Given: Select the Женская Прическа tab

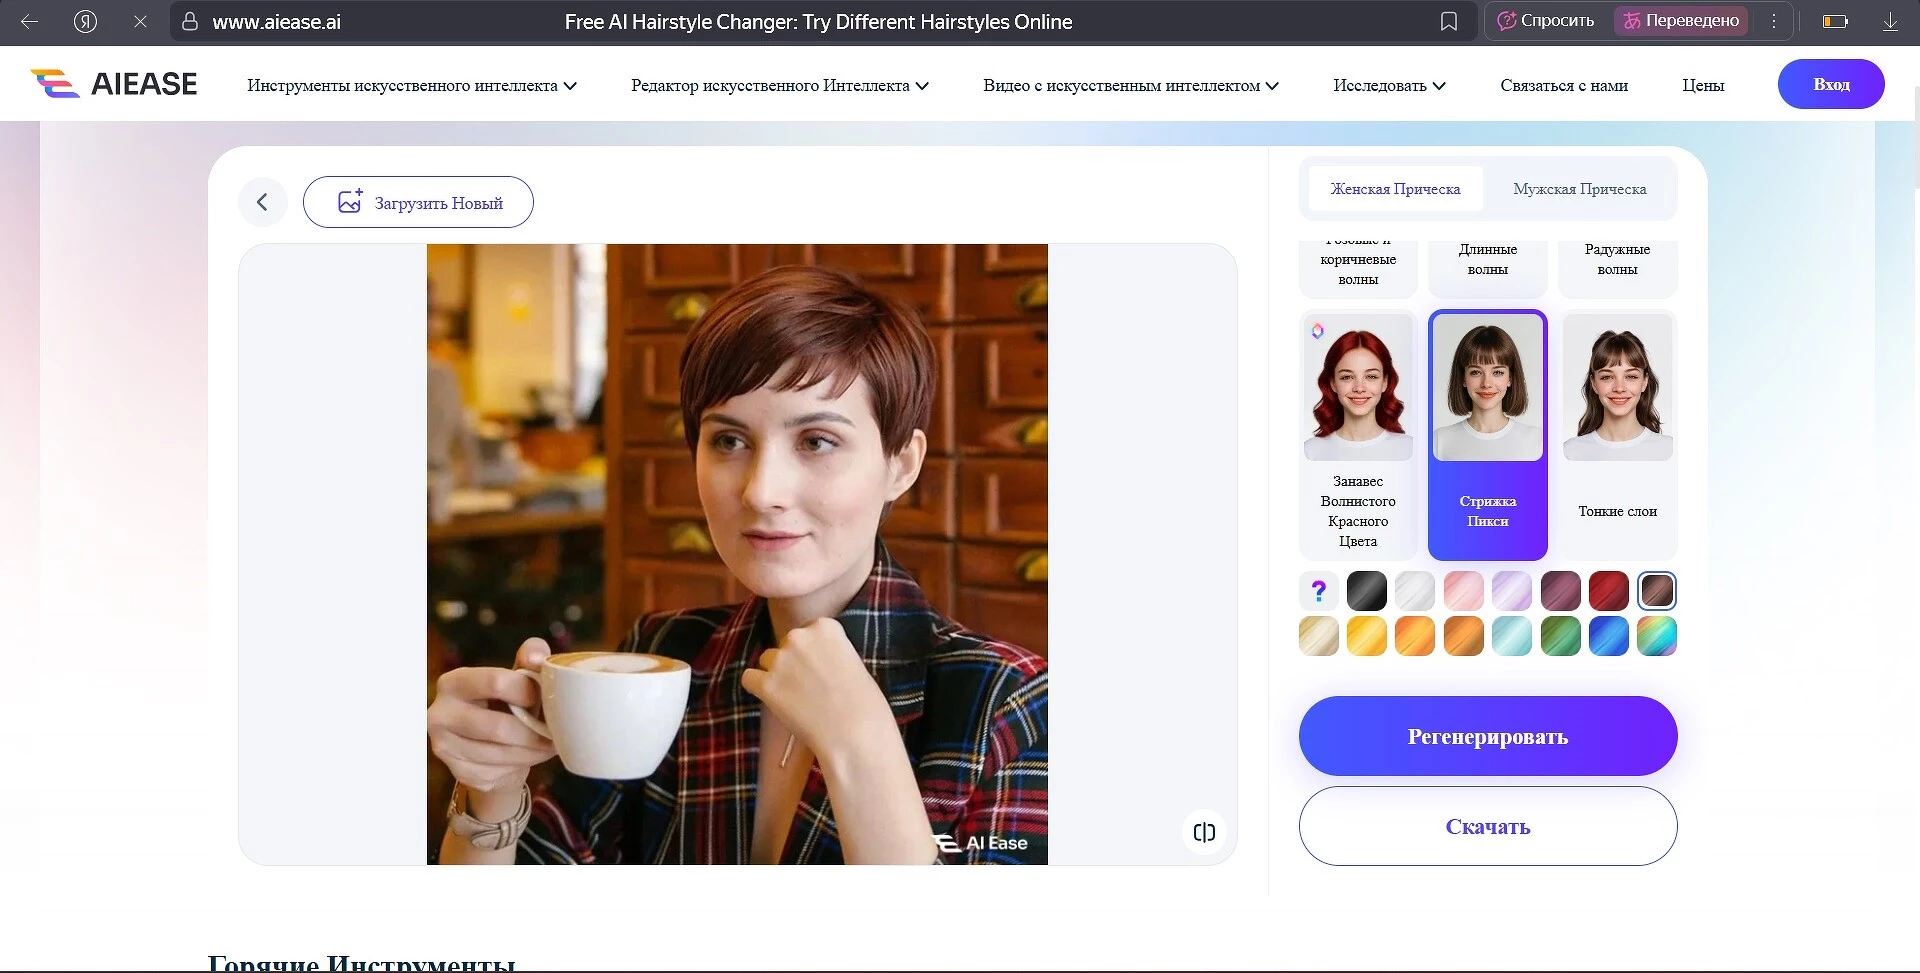Looking at the screenshot, I should (x=1395, y=189).
